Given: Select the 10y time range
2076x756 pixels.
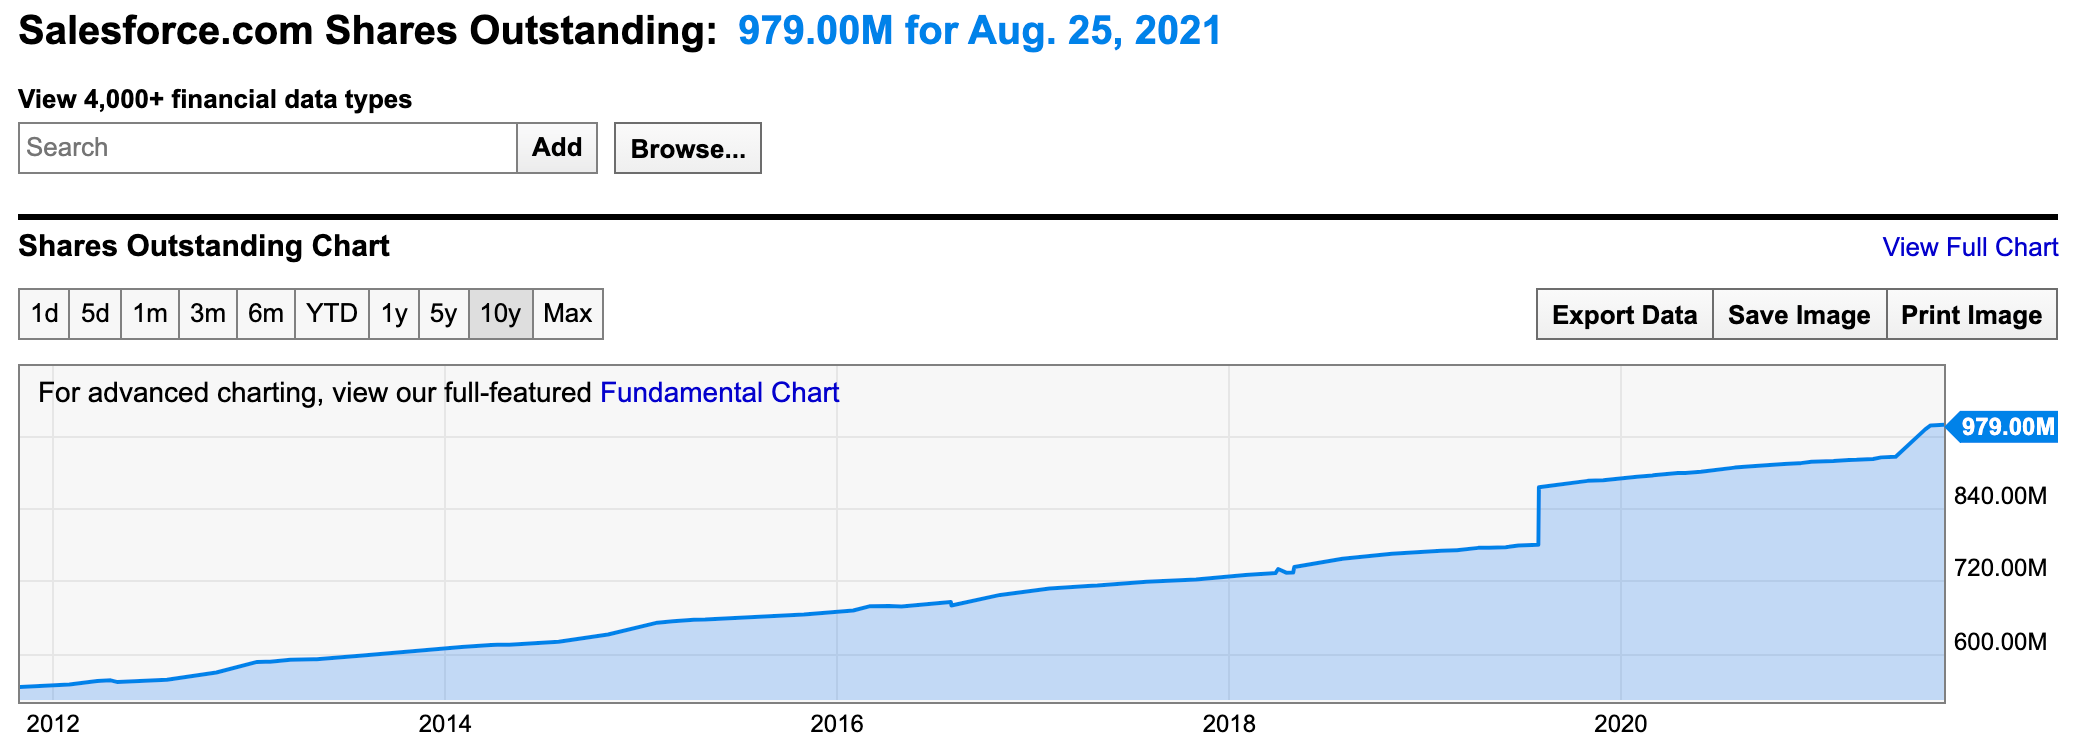Looking at the screenshot, I should (501, 314).
